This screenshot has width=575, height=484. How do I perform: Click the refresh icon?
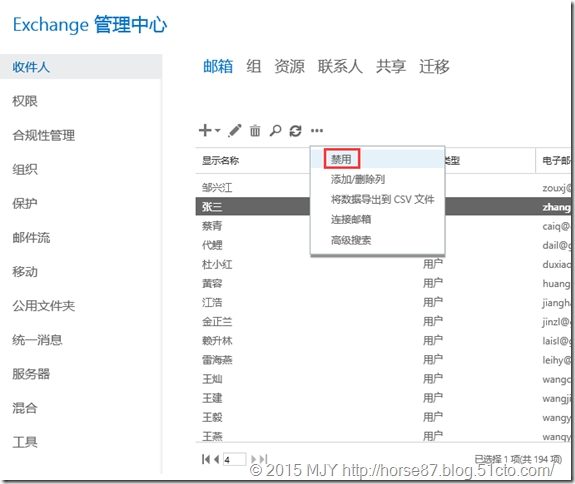[x=296, y=131]
